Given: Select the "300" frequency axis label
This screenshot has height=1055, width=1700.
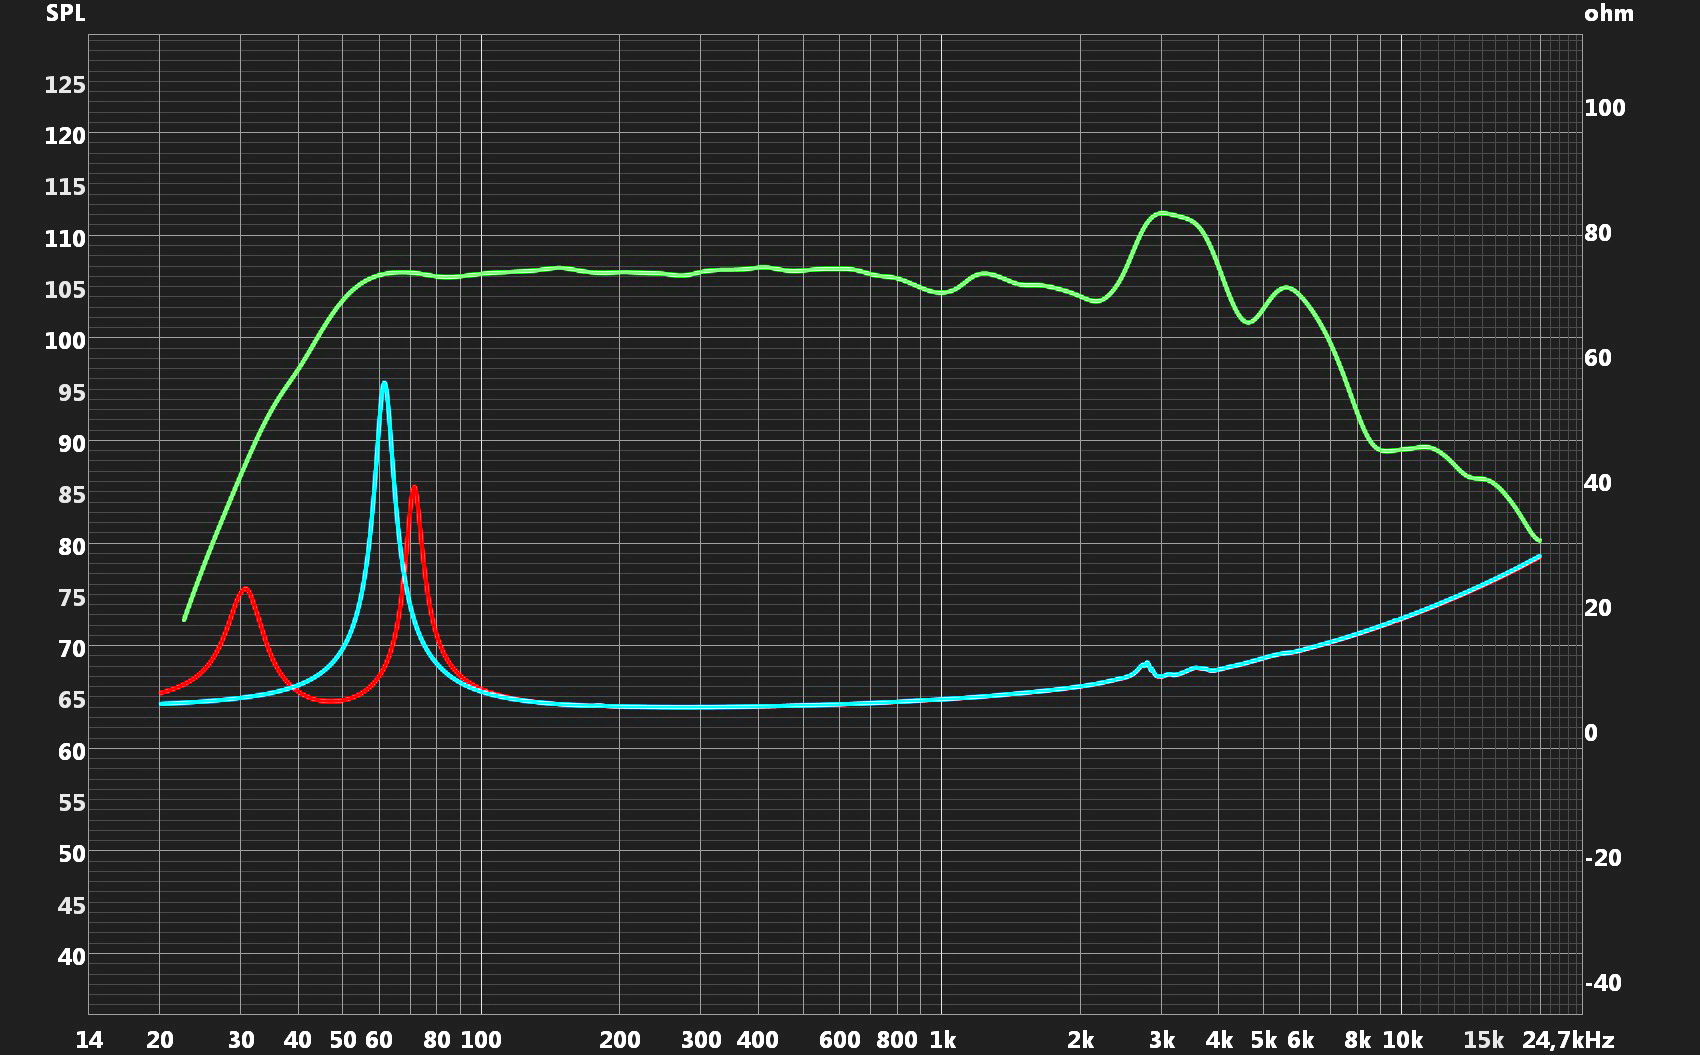Looking at the screenshot, I should [701, 1040].
